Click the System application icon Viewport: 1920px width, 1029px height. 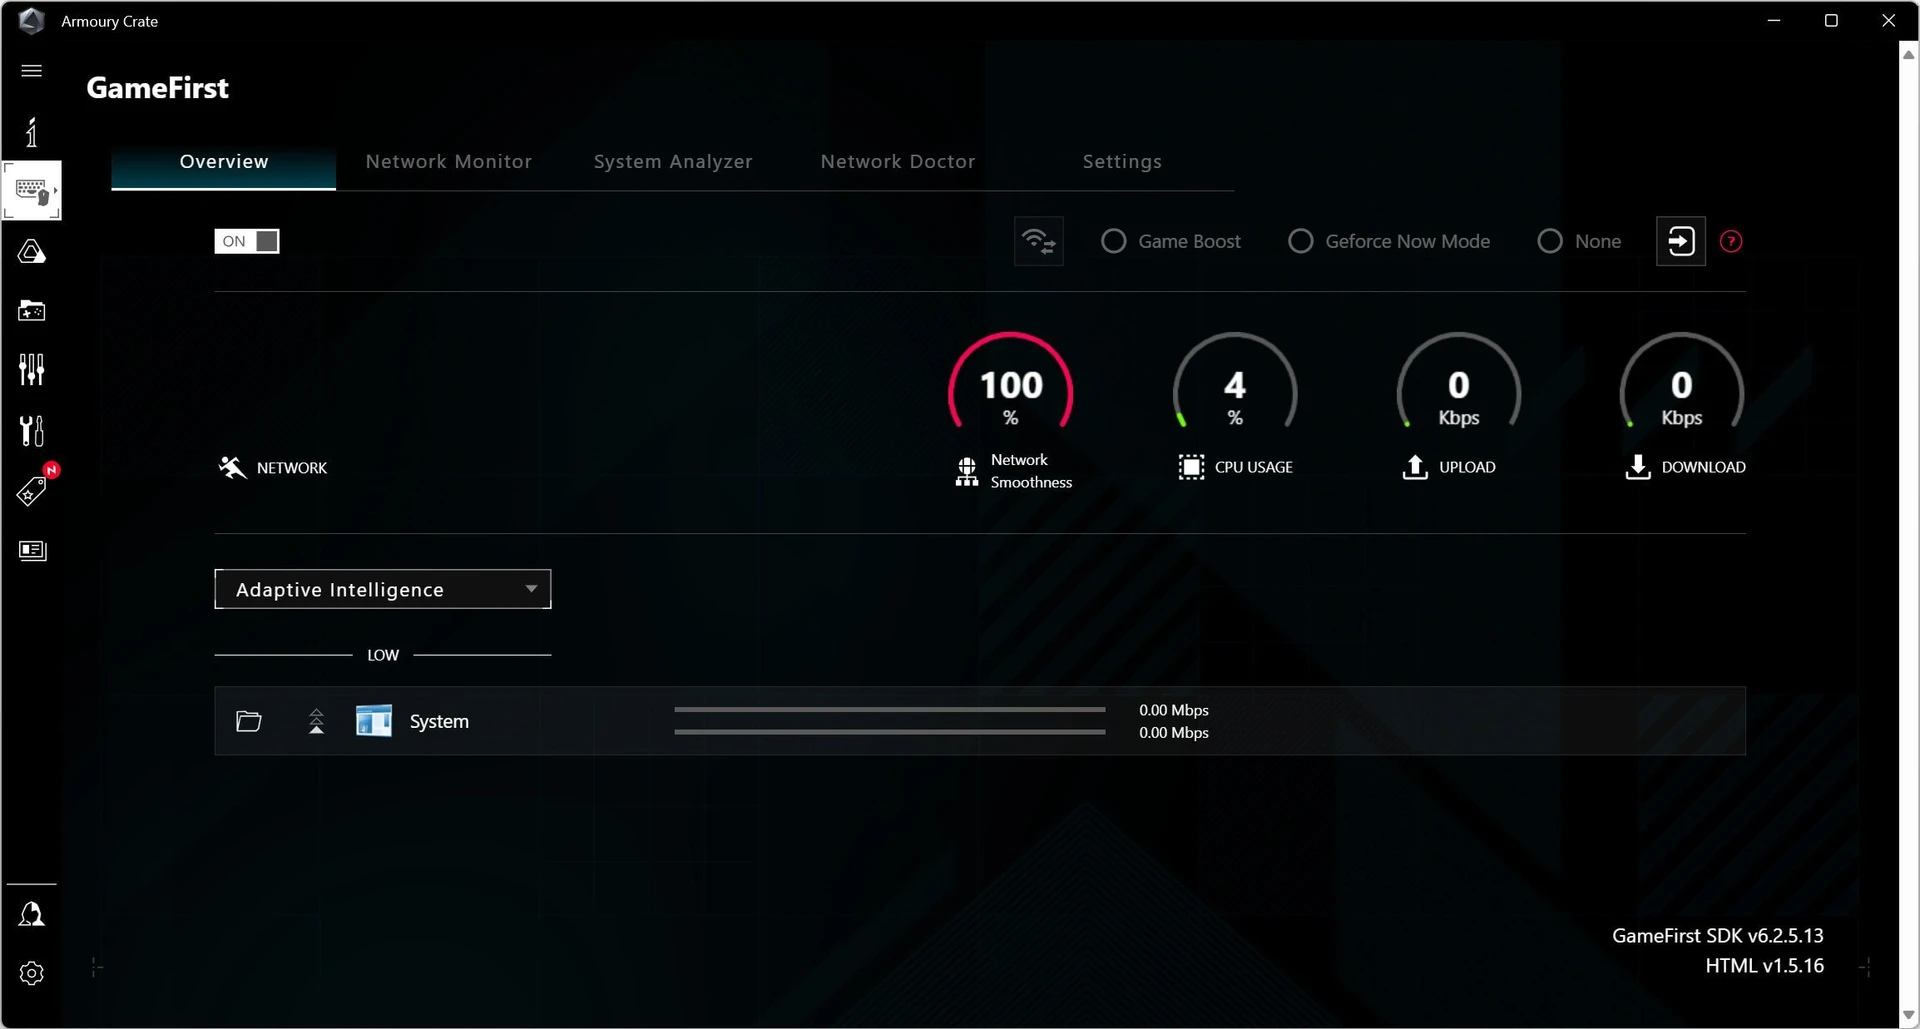click(374, 721)
